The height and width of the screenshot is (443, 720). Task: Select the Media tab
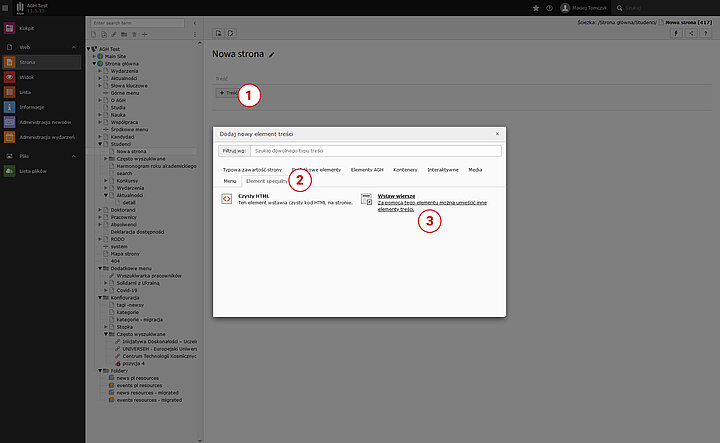tap(475, 170)
